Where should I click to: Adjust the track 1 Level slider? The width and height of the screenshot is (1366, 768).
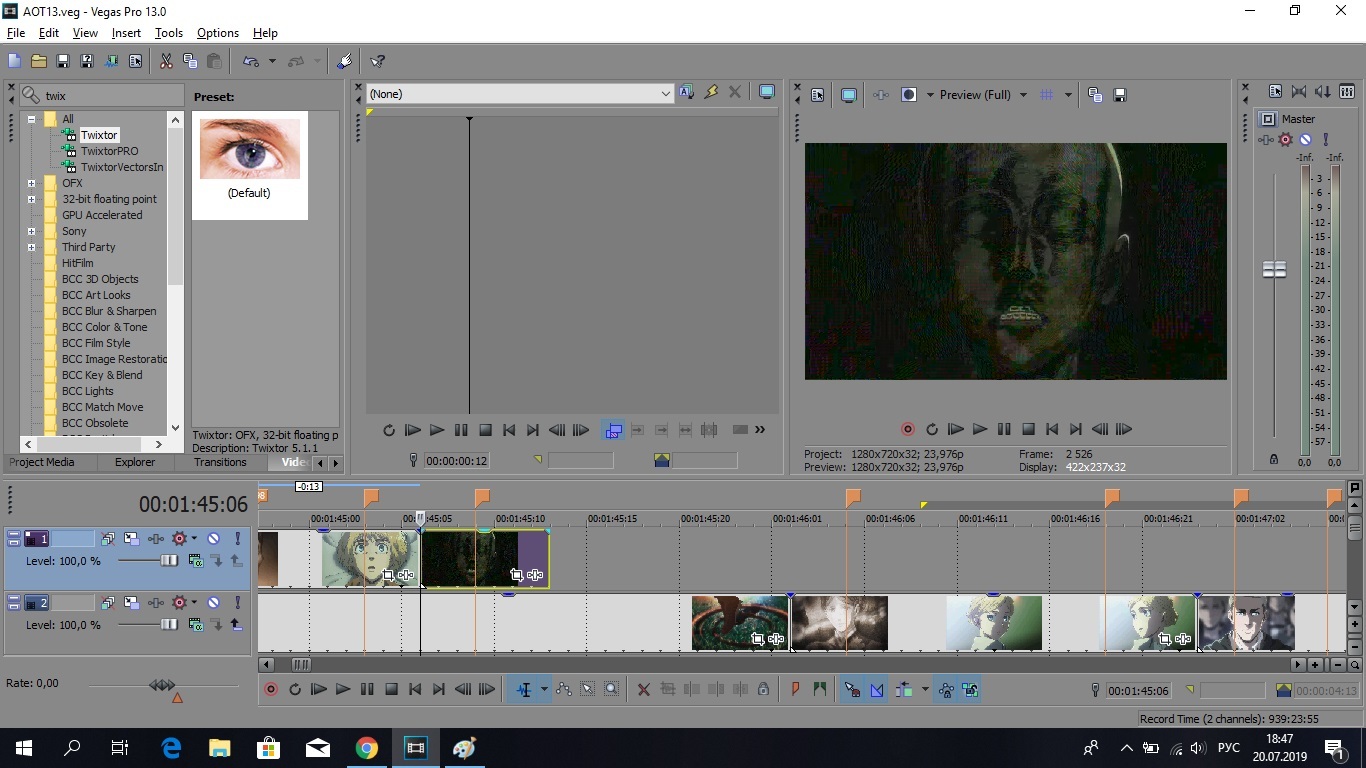[x=169, y=561]
